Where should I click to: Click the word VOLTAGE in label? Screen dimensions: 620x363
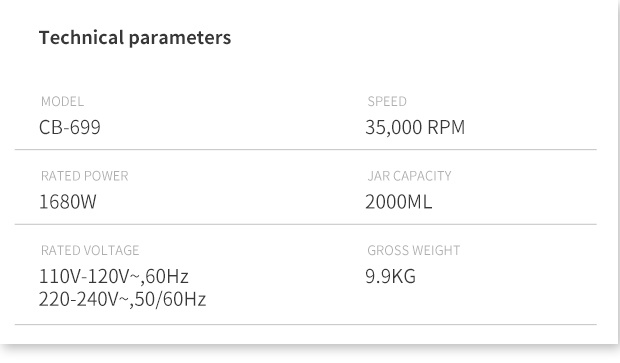tap(112, 250)
